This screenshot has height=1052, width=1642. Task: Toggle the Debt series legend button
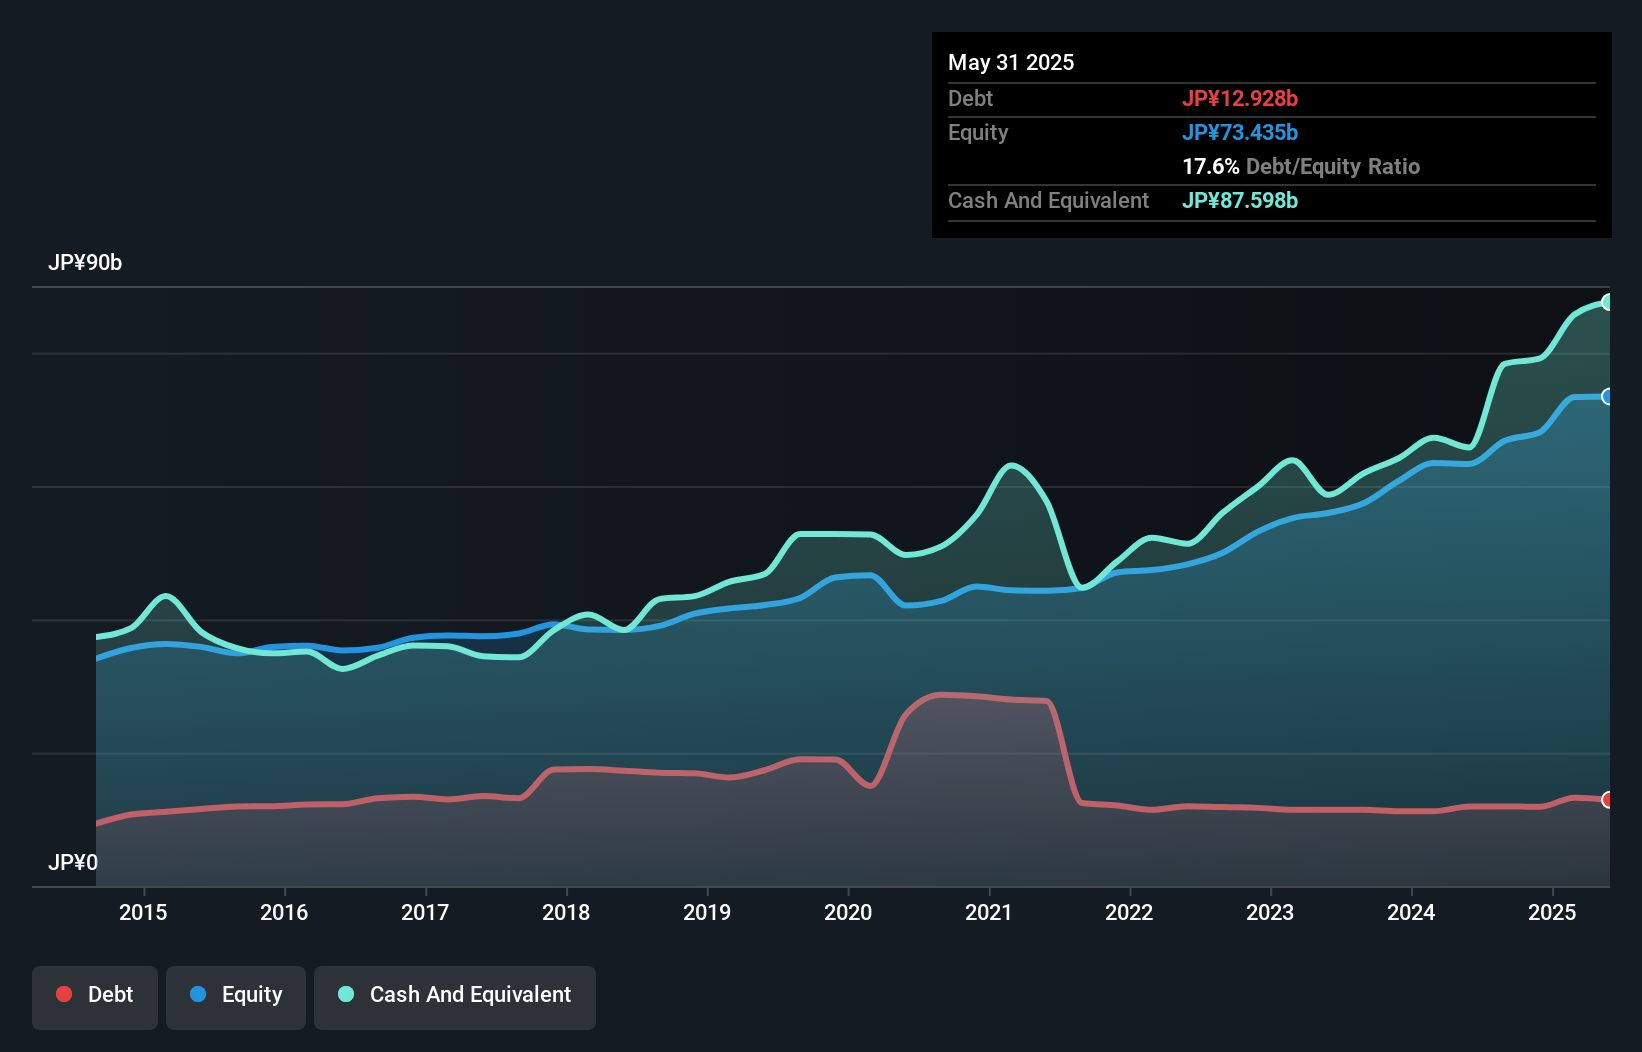tap(94, 997)
